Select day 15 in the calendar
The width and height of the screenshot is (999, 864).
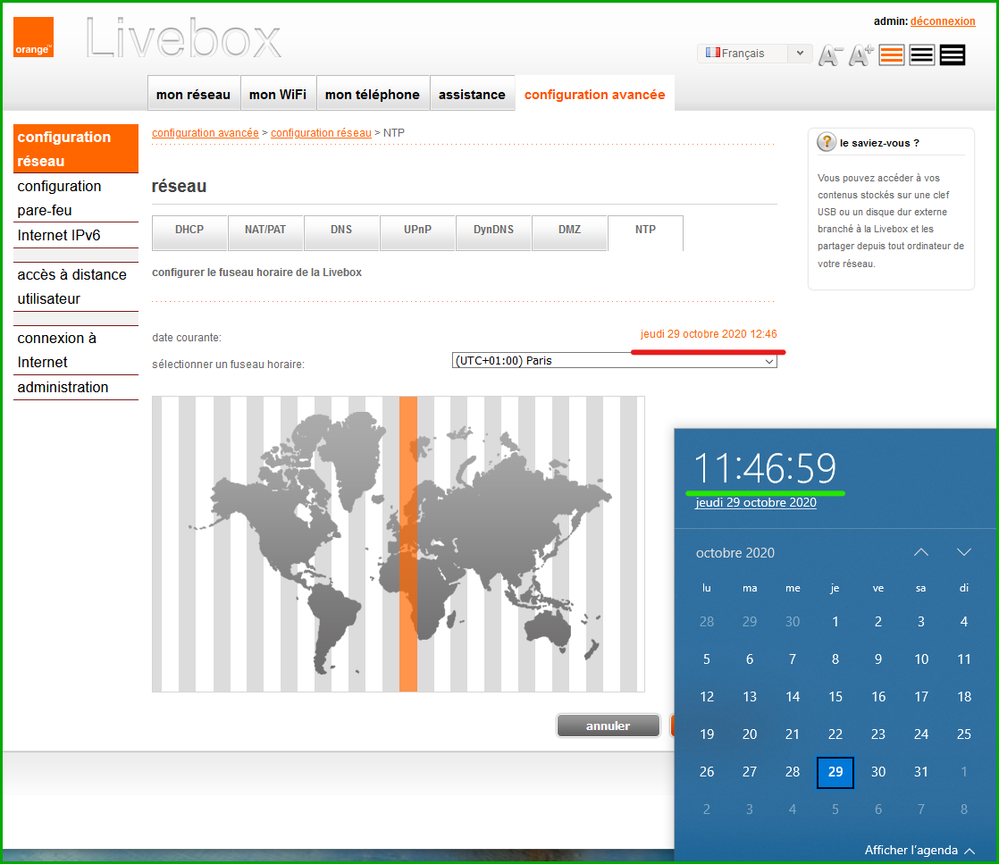[835, 696]
